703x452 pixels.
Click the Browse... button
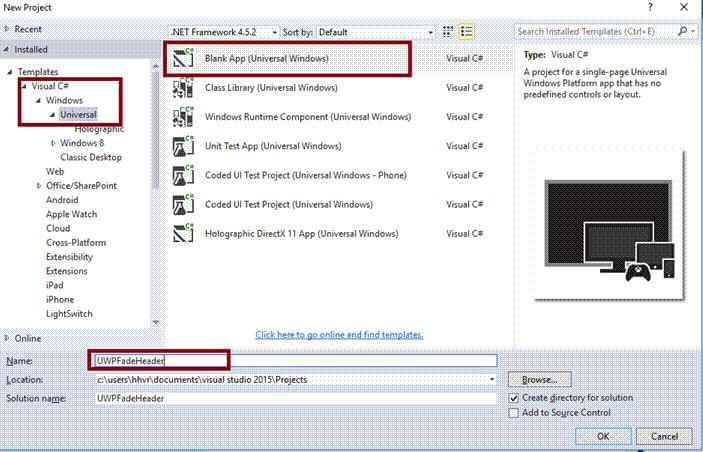pyautogui.click(x=540, y=379)
